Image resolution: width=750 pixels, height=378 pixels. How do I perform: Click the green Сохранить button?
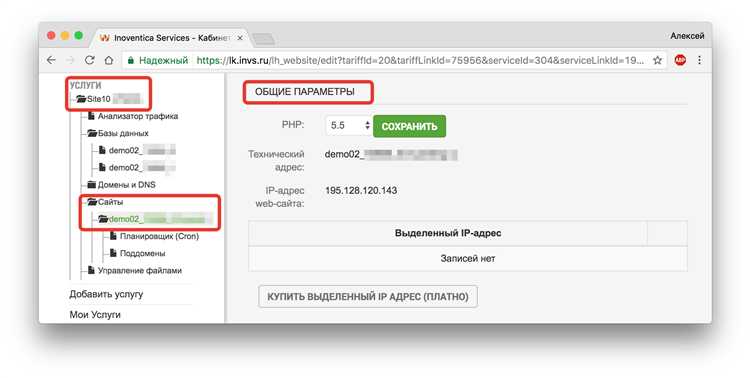pyautogui.click(x=409, y=126)
